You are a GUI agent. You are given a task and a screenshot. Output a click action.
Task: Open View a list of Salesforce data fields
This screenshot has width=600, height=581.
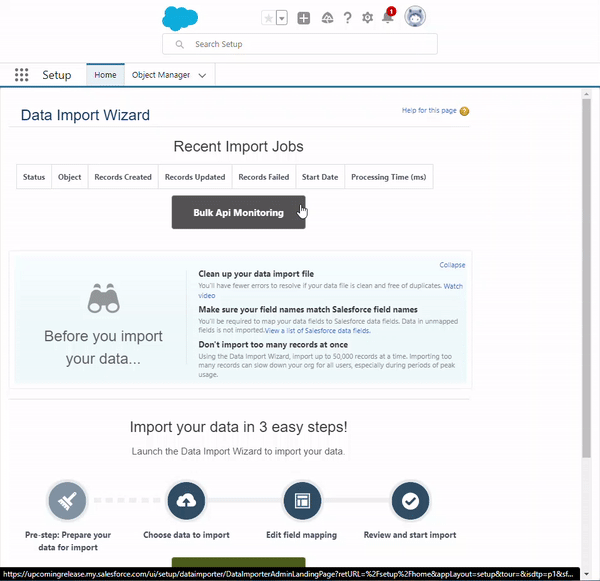click(x=318, y=331)
